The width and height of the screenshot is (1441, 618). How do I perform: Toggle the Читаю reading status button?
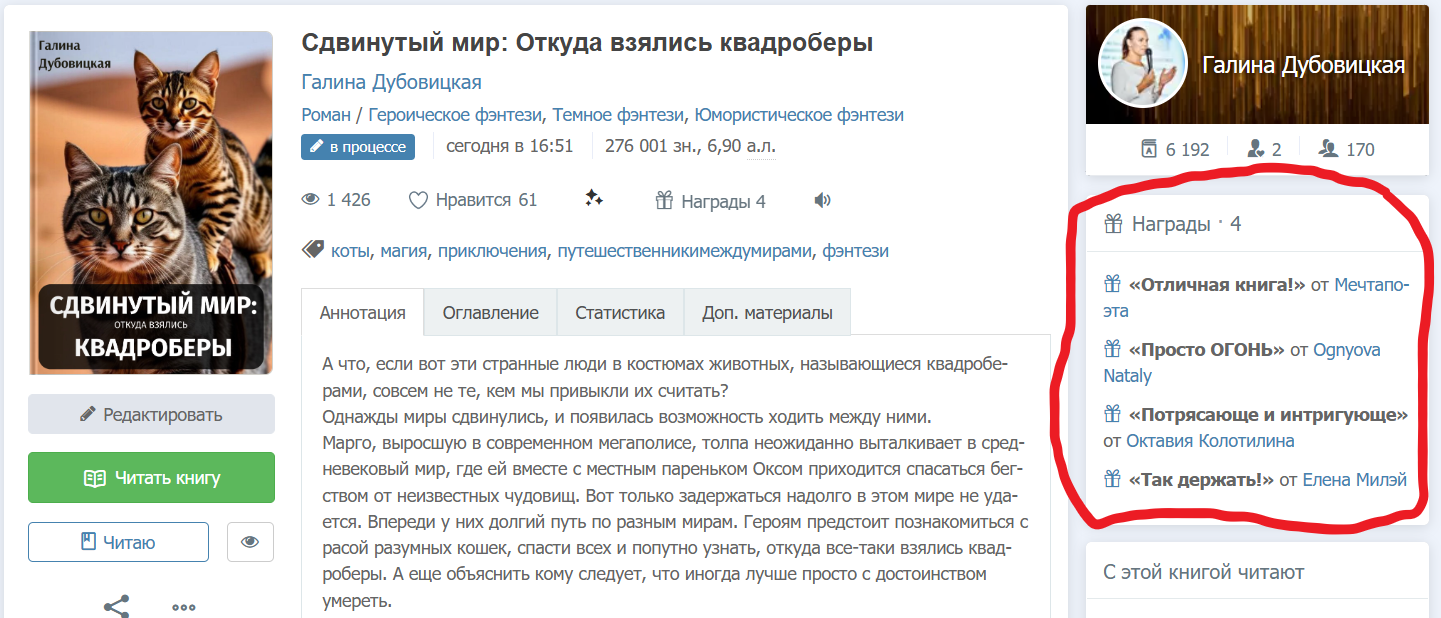coord(118,542)
